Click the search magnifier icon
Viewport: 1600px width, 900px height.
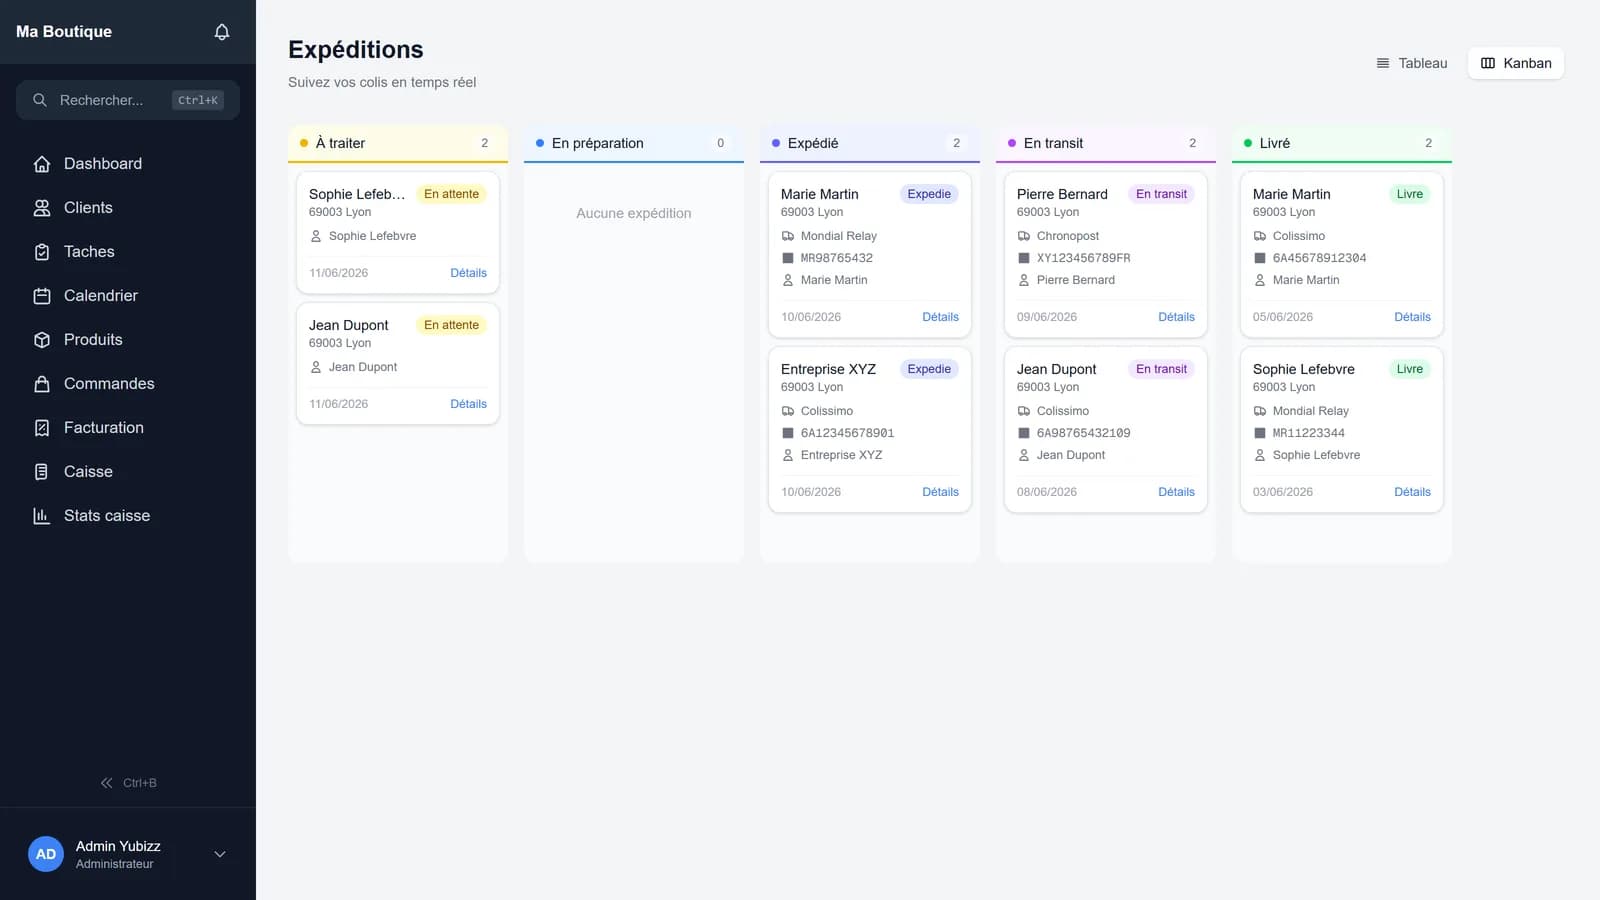(x=40, y=100)
